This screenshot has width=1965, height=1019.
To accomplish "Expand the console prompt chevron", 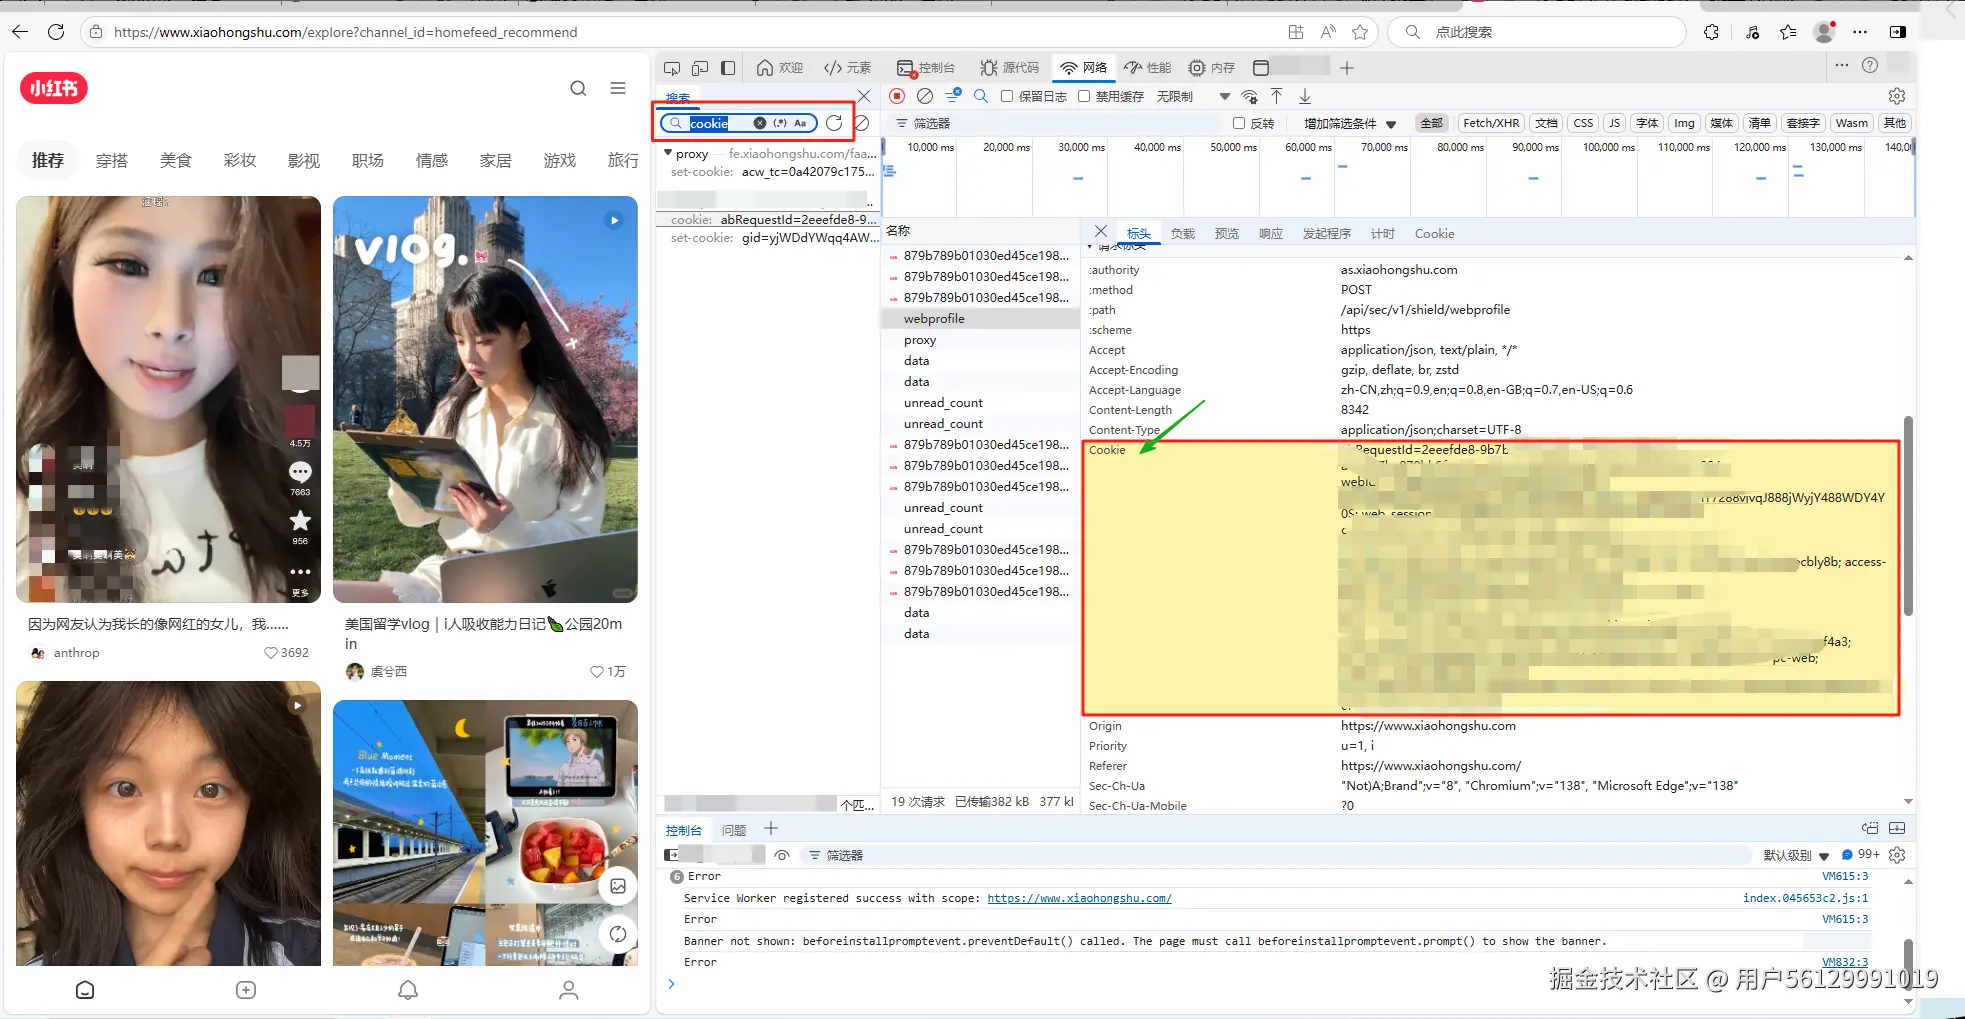I will pyautogui.click(x=671, y=984).
